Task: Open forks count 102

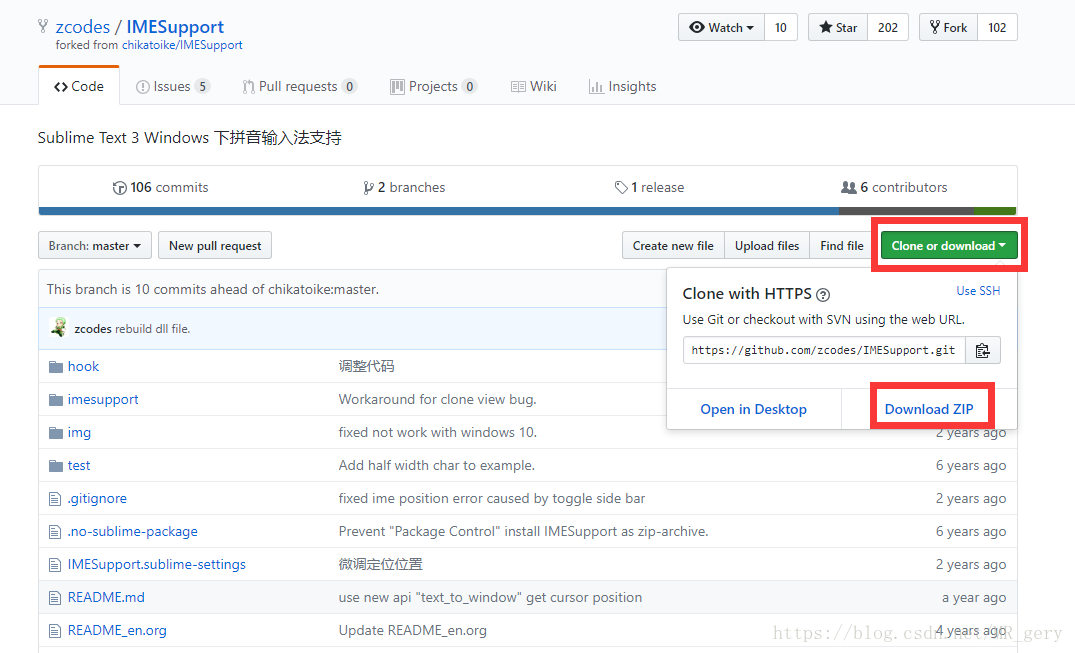Action: (x=997, y=27)
